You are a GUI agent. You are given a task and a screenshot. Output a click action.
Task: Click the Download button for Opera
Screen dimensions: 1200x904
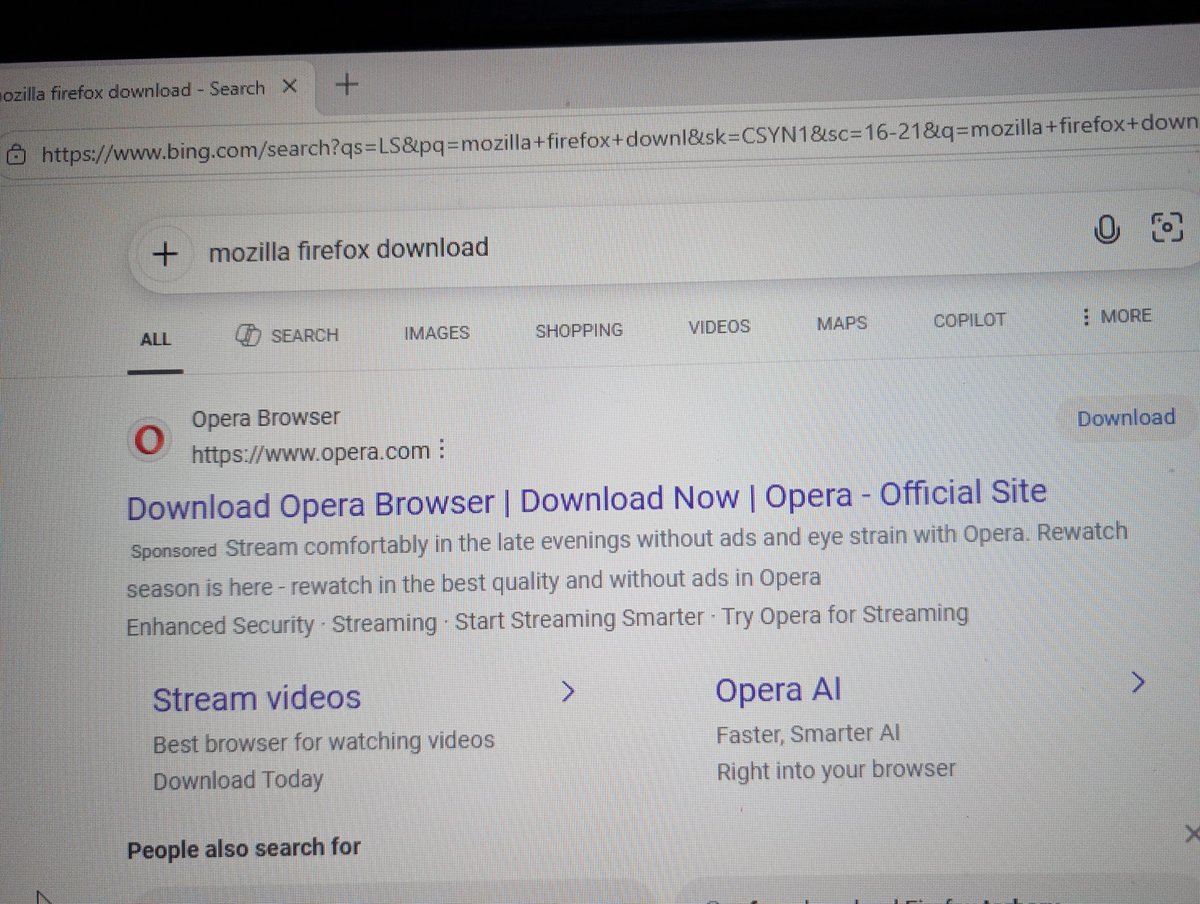pyautogui.click(x=1125, y=418)
